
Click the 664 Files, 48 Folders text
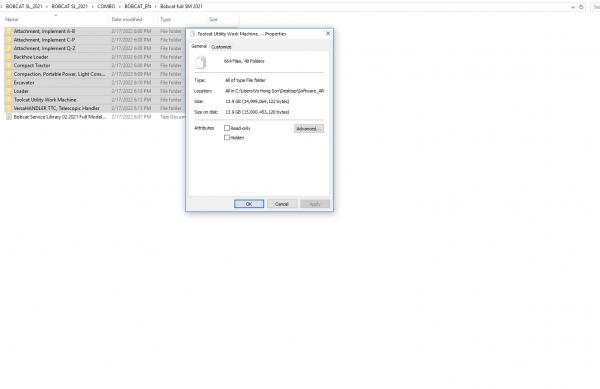click(244, 61)
